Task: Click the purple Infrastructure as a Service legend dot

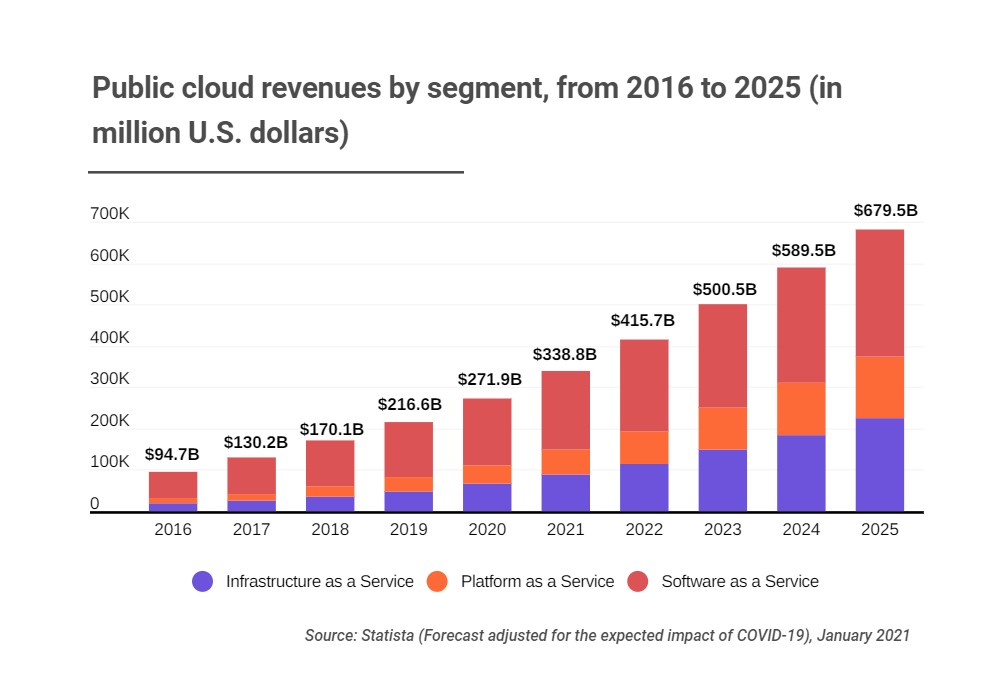Action: pyautogui.click(x=202, y=582)
